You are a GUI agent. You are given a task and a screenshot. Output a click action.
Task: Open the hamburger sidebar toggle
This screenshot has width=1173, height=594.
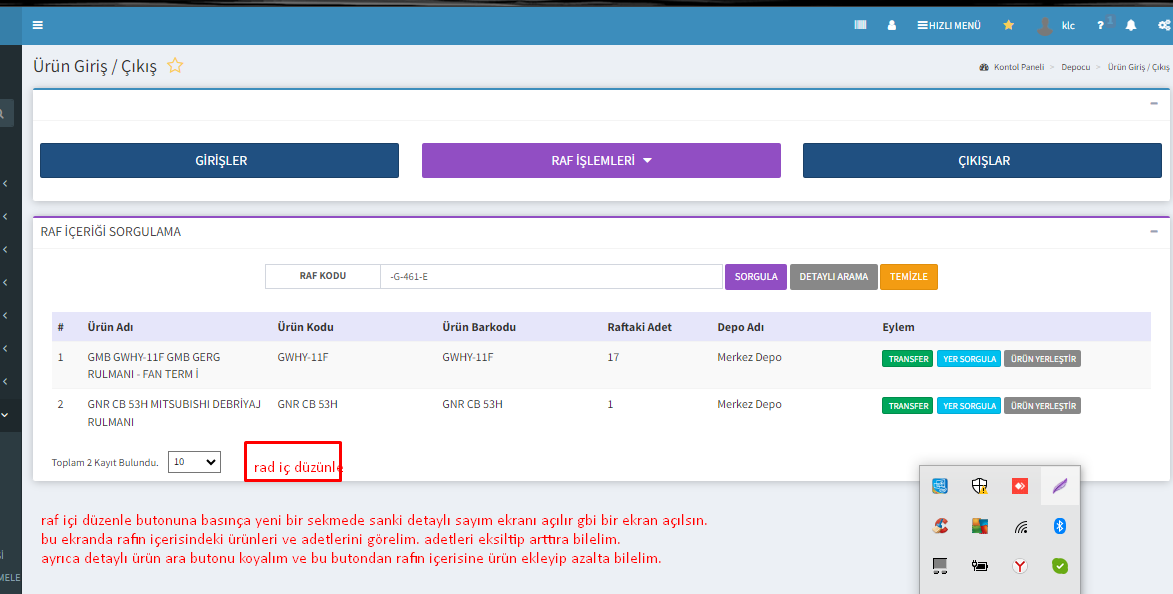click(x=38, y=25)
